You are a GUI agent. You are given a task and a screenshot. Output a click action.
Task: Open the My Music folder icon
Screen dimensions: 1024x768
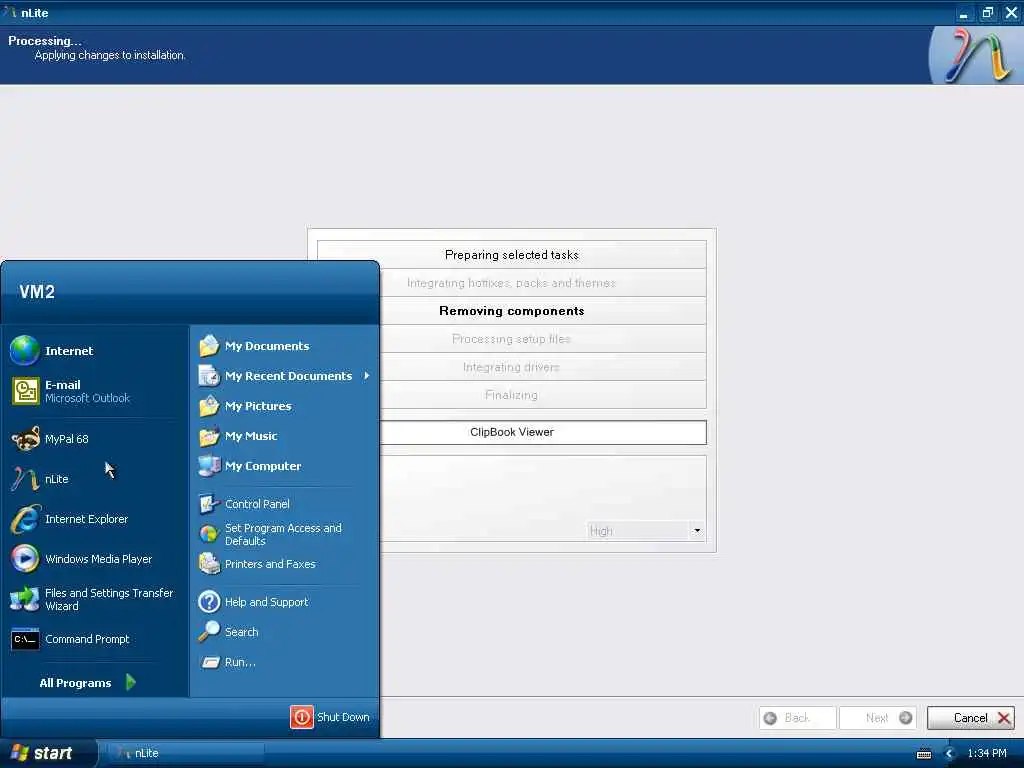(209, 436)
